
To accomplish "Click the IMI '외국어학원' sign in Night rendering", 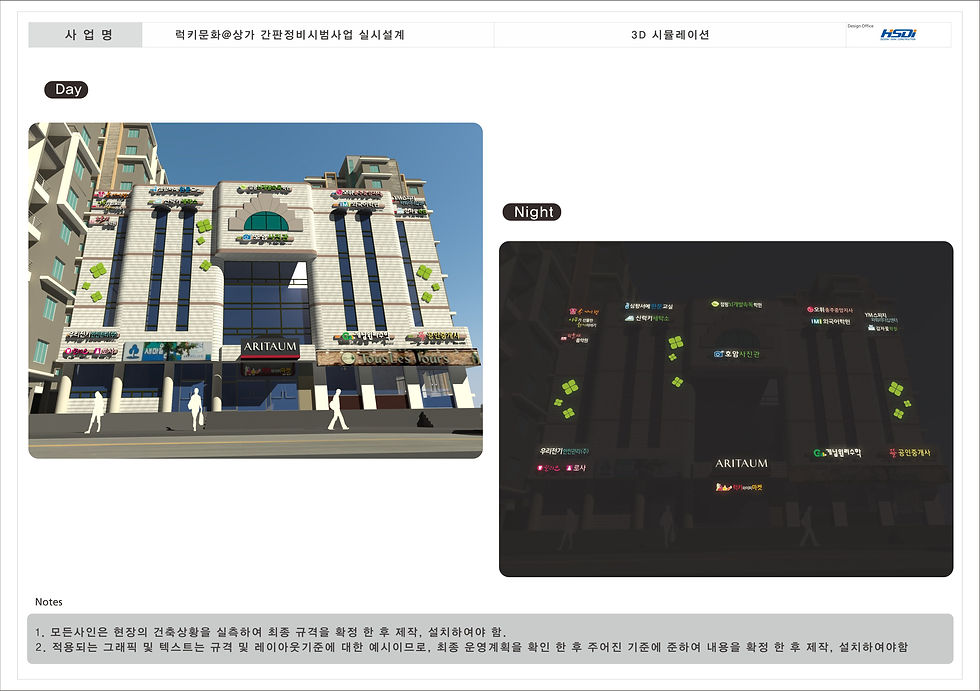I will coord(831,321).
